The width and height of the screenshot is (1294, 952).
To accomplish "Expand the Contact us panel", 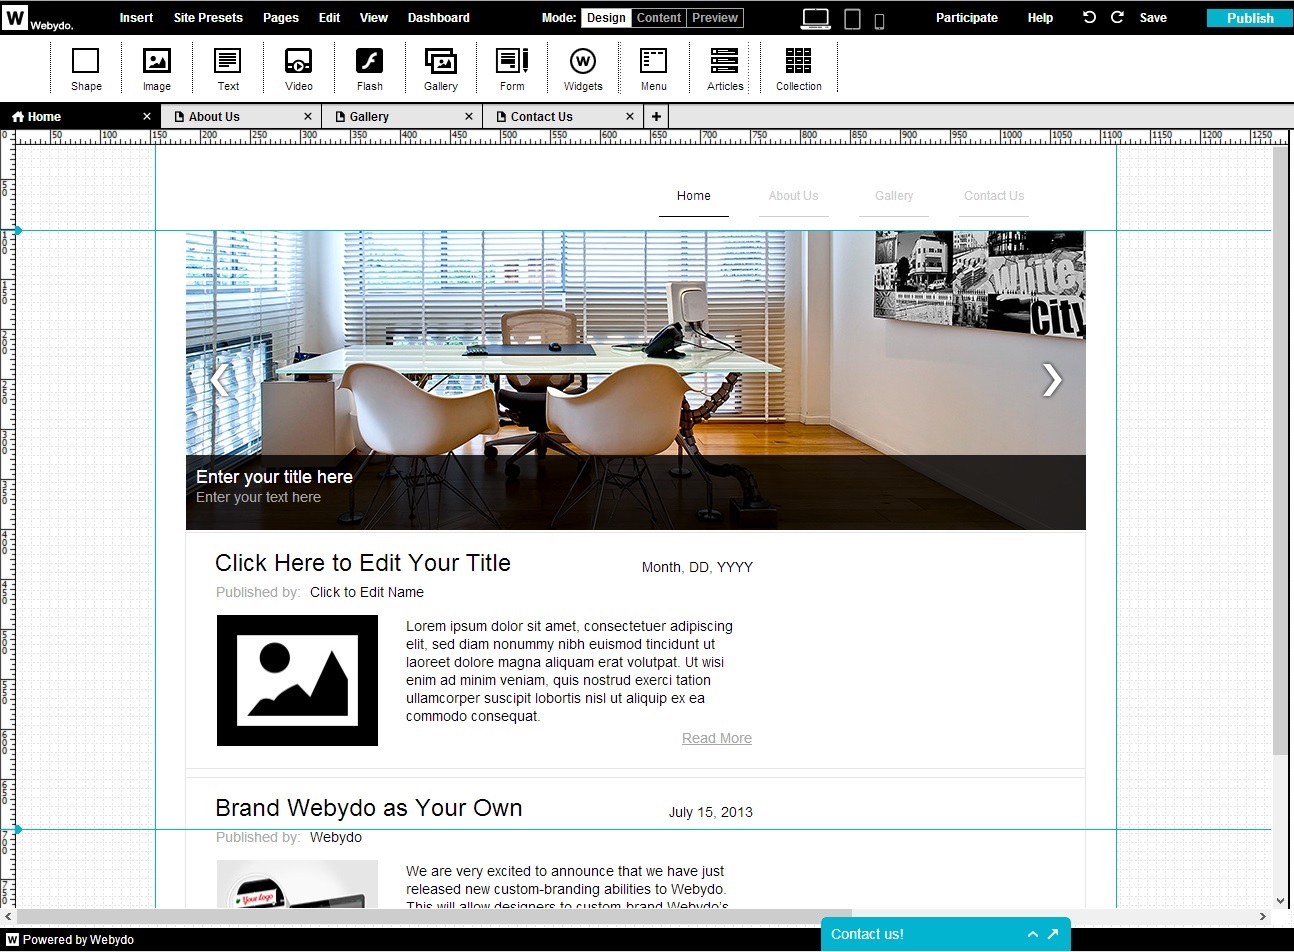I will [1033, 934].
